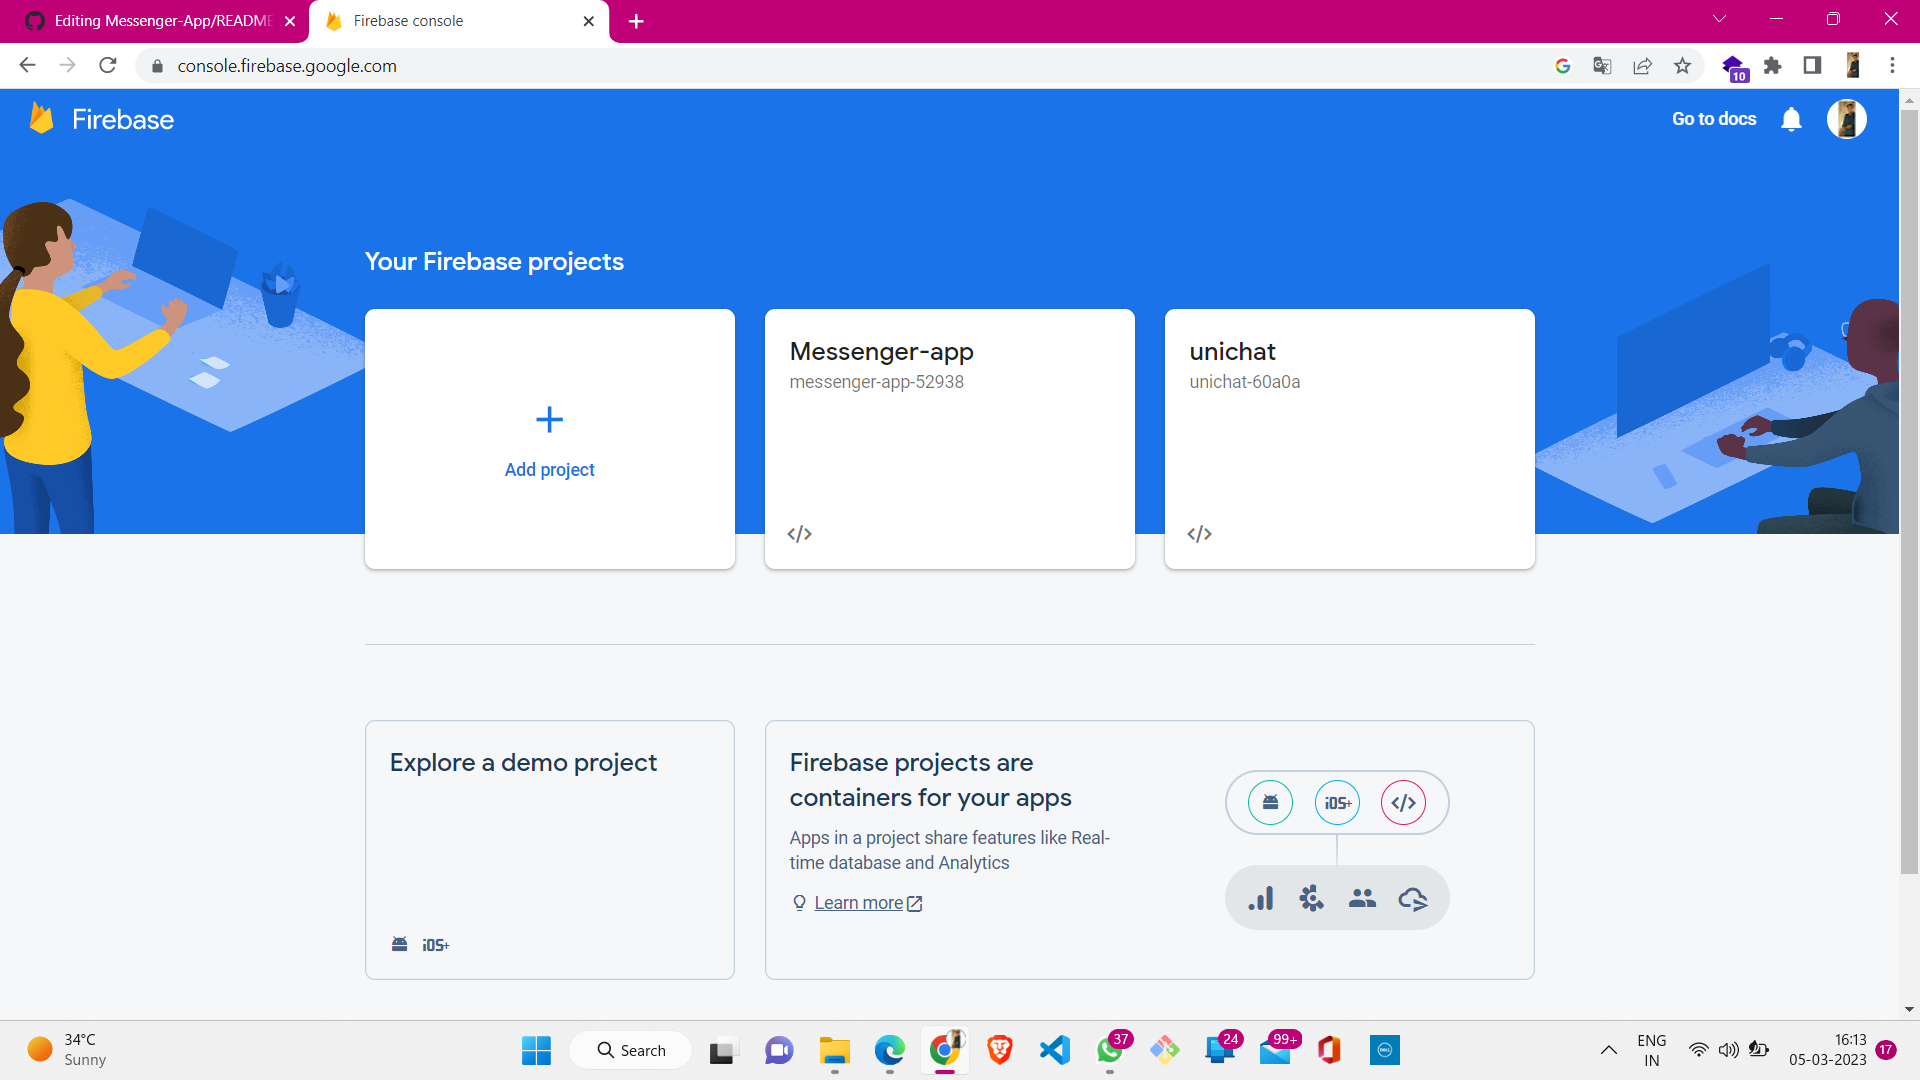Open Windows Start menu
Image resolution: width=1920 pixels, height=1080 pixels.
coord(536,1050)
